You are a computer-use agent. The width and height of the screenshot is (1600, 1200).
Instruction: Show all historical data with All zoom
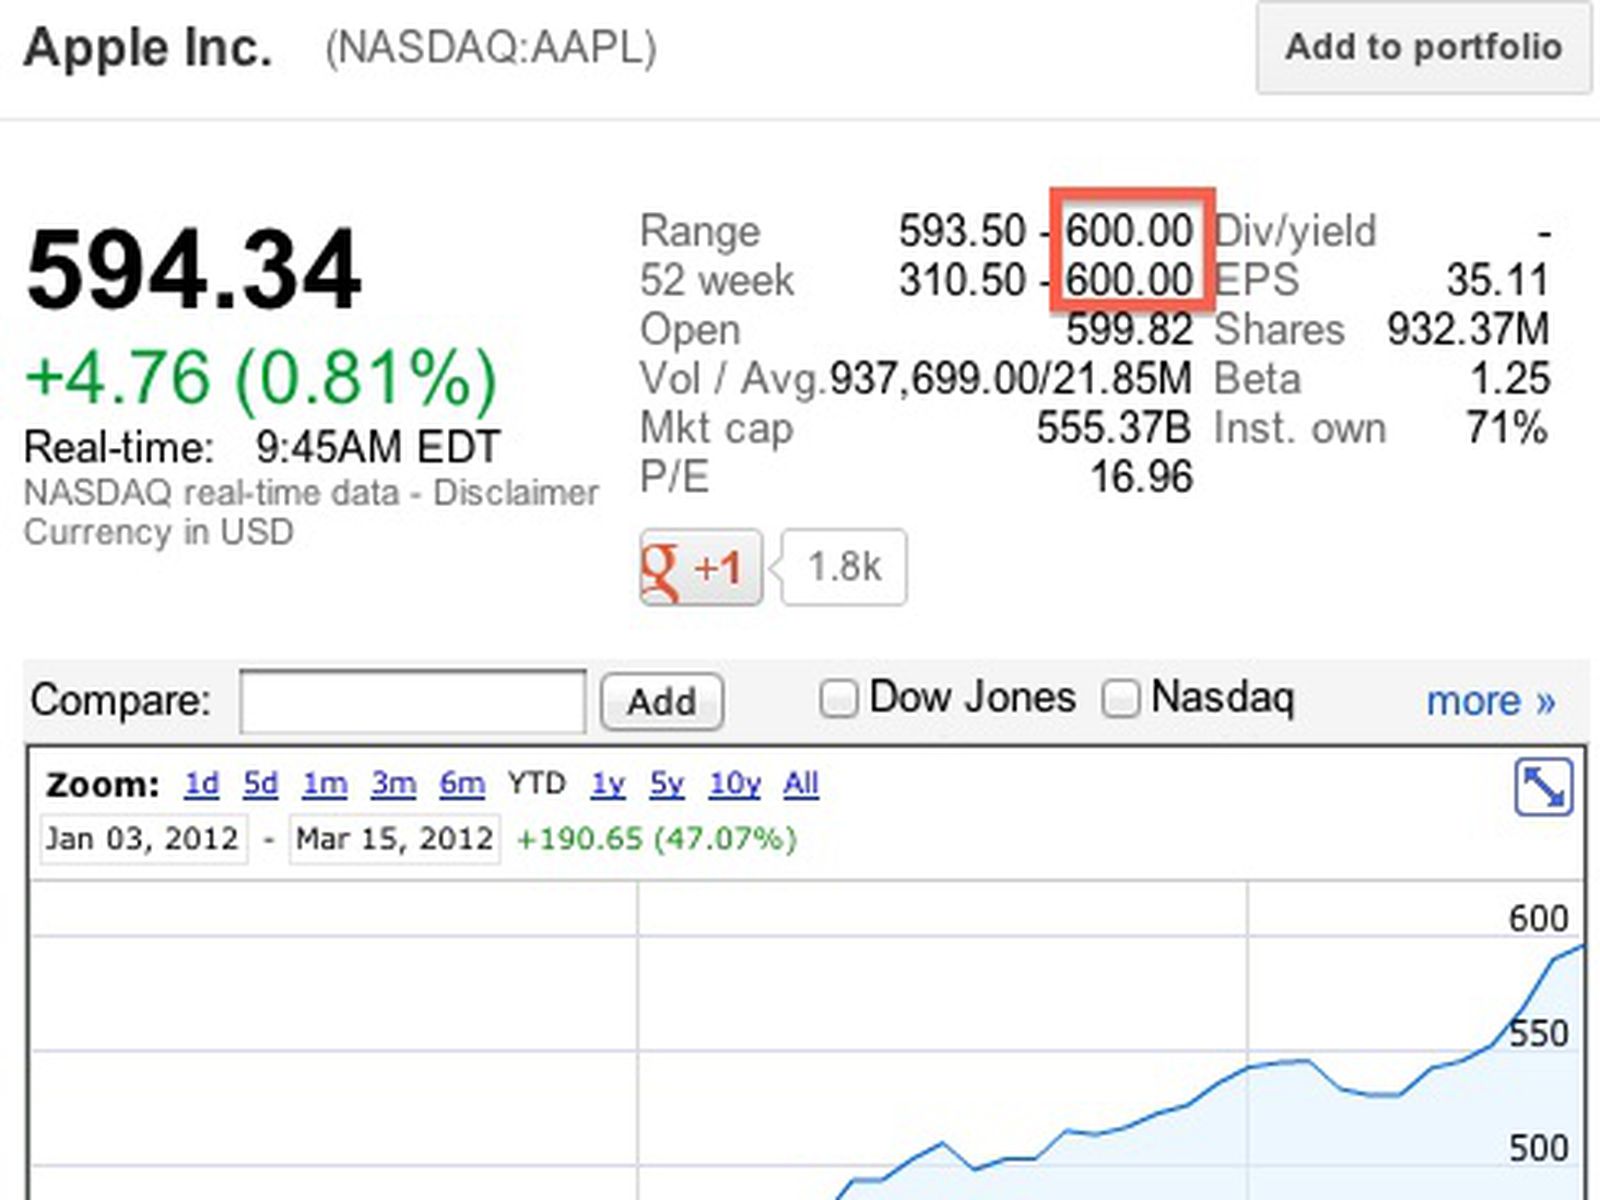coord(801,784)
